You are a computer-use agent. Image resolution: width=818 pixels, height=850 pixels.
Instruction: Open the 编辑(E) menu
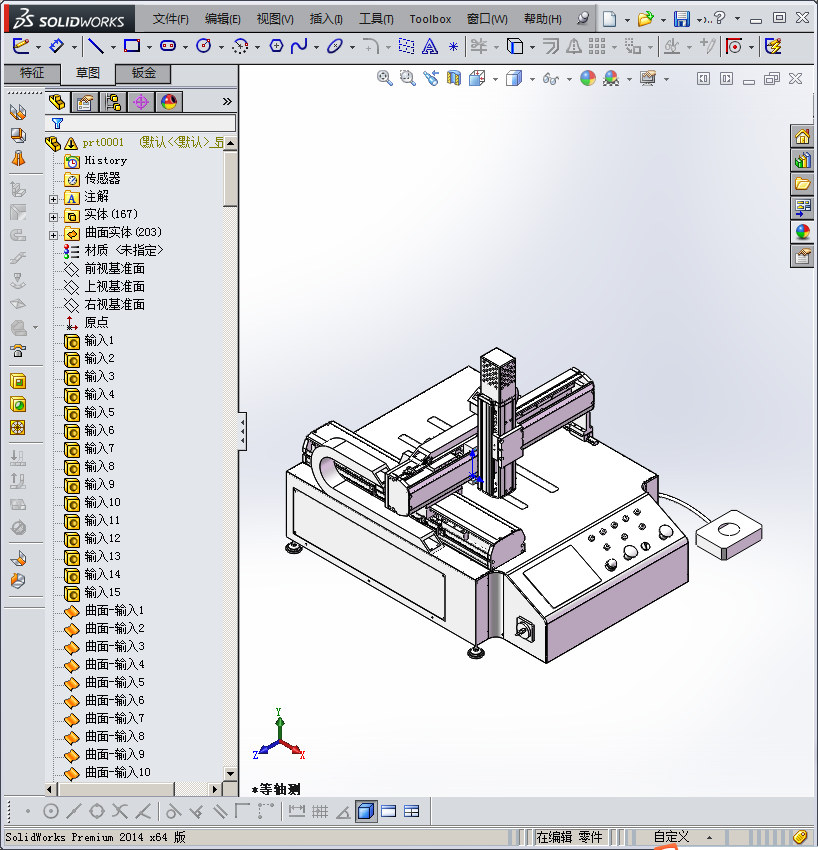tap(223, 19)
